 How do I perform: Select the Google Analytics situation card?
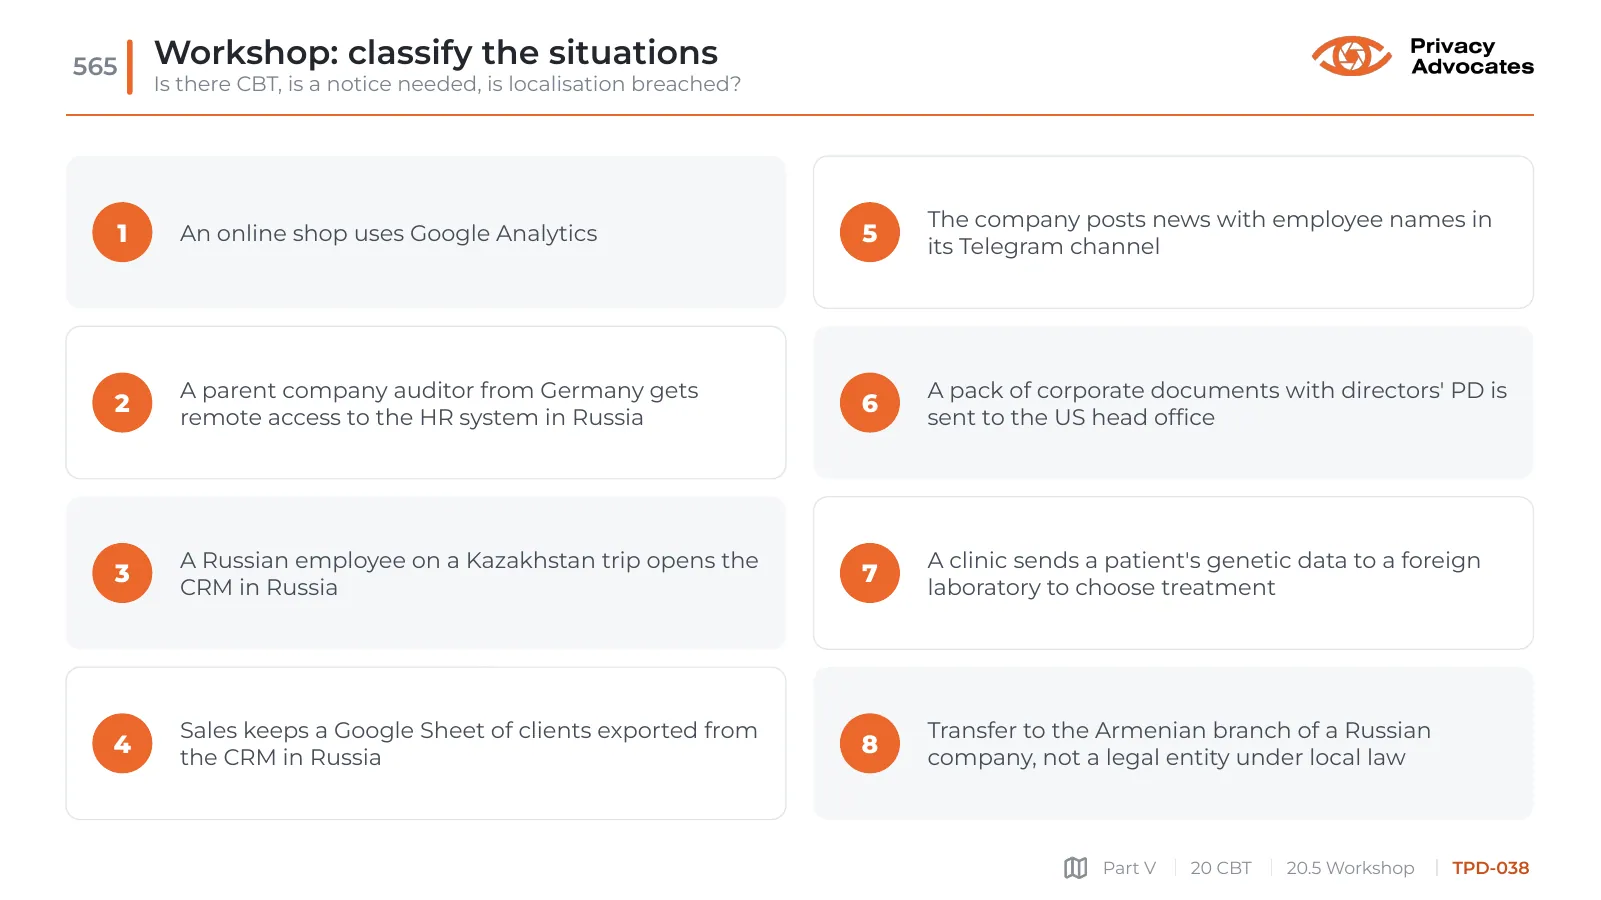426,232
